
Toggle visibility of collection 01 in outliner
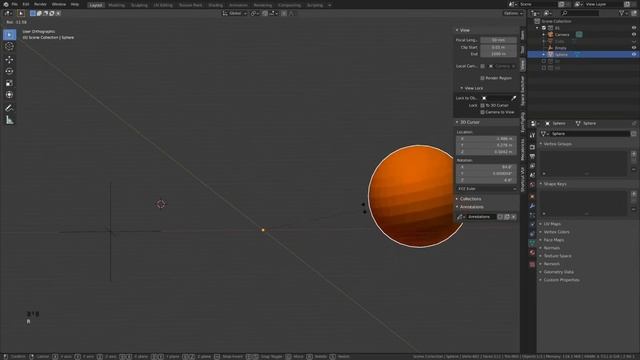point(634,28)
